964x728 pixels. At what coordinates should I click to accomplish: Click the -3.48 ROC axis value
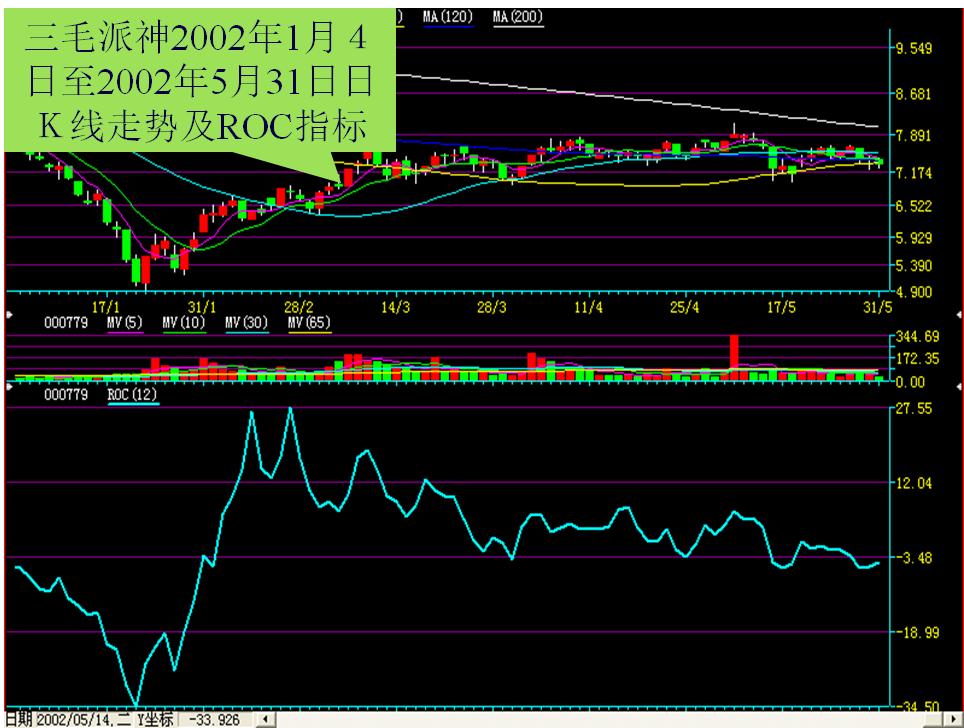(x=914, y=558)
